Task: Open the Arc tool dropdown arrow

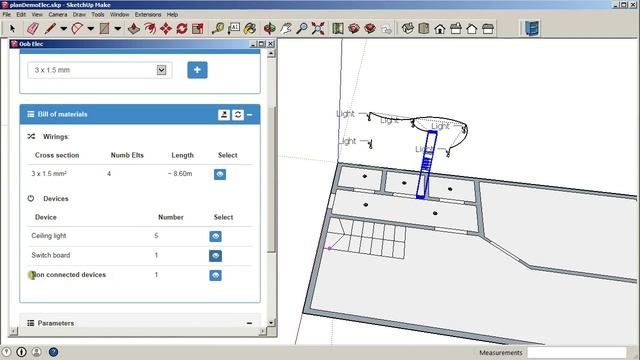Action: (91, 29)
